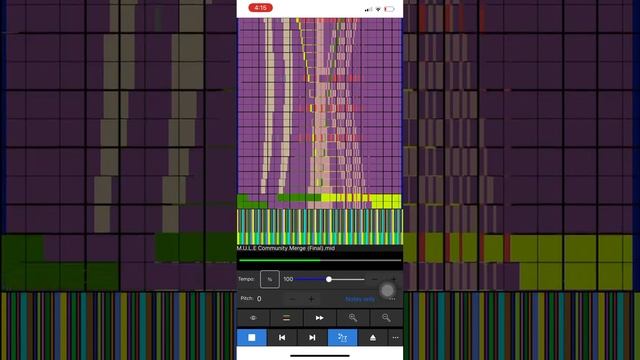Click the green playback progress bar
Image resolution: width=640 pixels, height=360 pixels.
click(x=320, y=260)
